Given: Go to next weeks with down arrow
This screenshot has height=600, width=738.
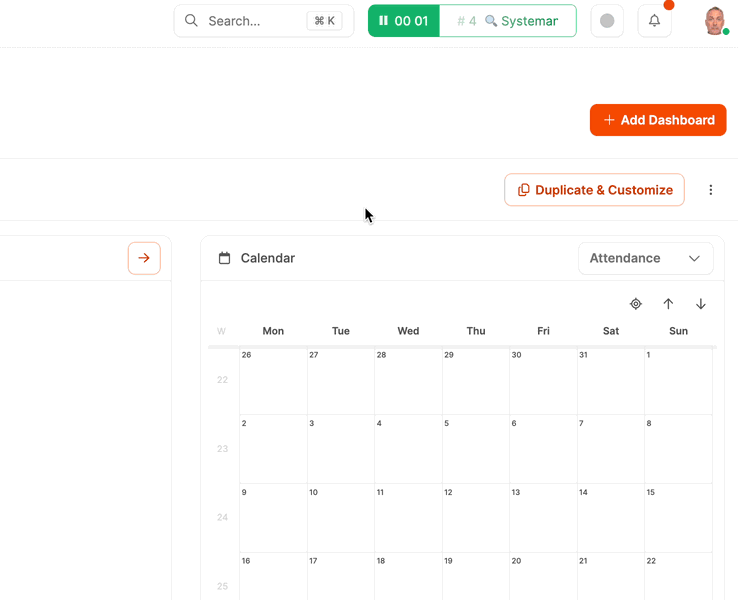Looking at the screenshot, I should click(x=701, y=304).
